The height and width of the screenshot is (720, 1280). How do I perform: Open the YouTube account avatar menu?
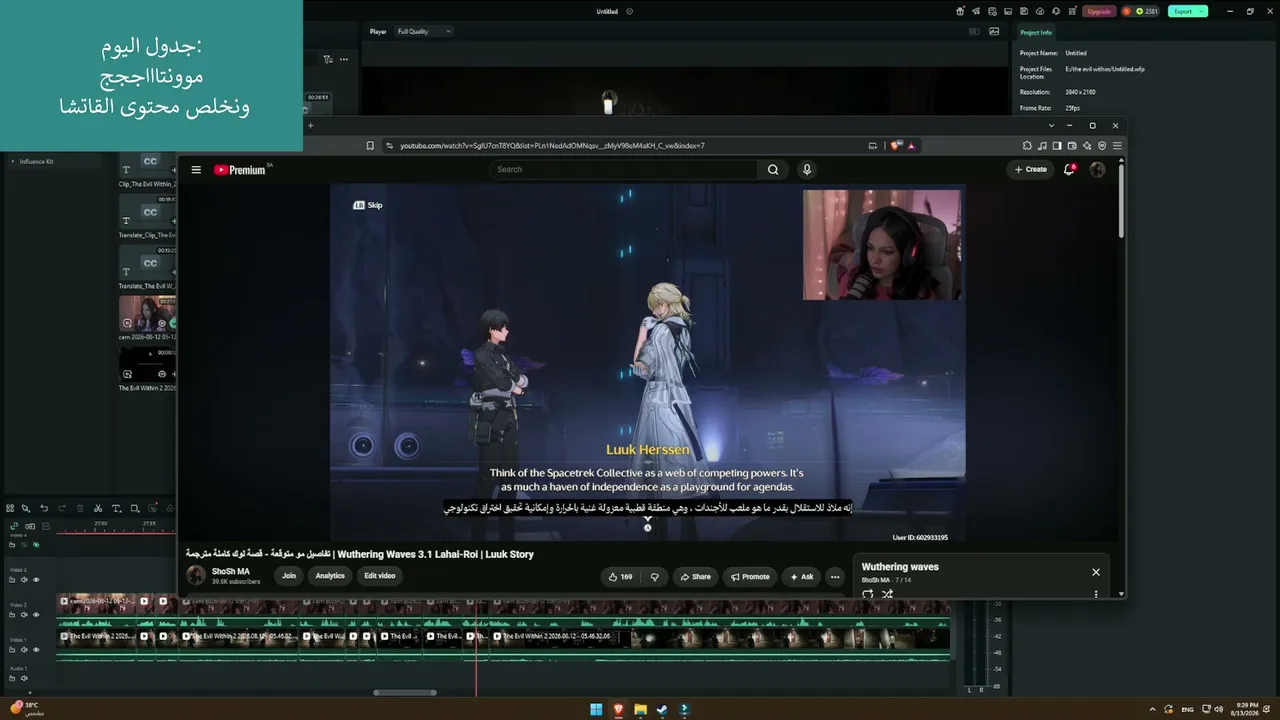pyautogui.click(x=1097, y=170)
